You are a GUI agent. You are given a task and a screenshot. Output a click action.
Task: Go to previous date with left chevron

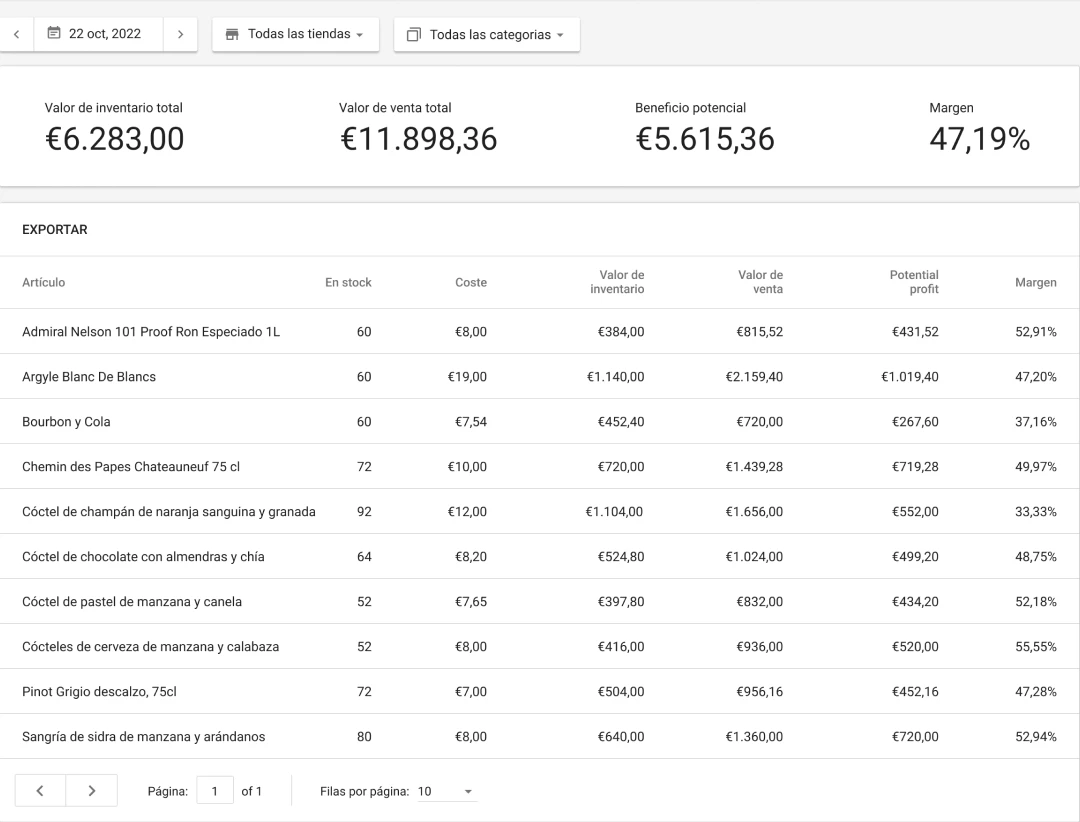pos(16,34)
